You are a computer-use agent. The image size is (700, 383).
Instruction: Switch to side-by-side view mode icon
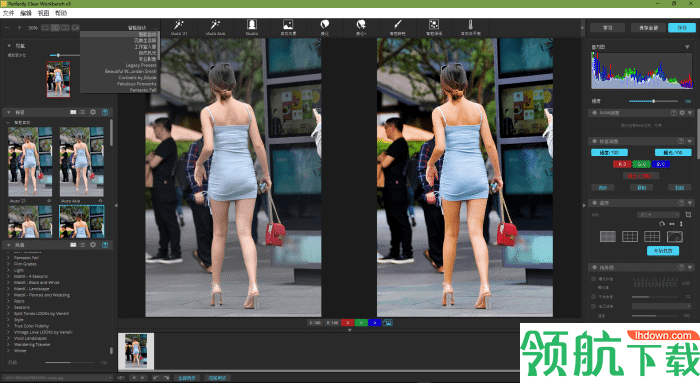coord(55,28)
